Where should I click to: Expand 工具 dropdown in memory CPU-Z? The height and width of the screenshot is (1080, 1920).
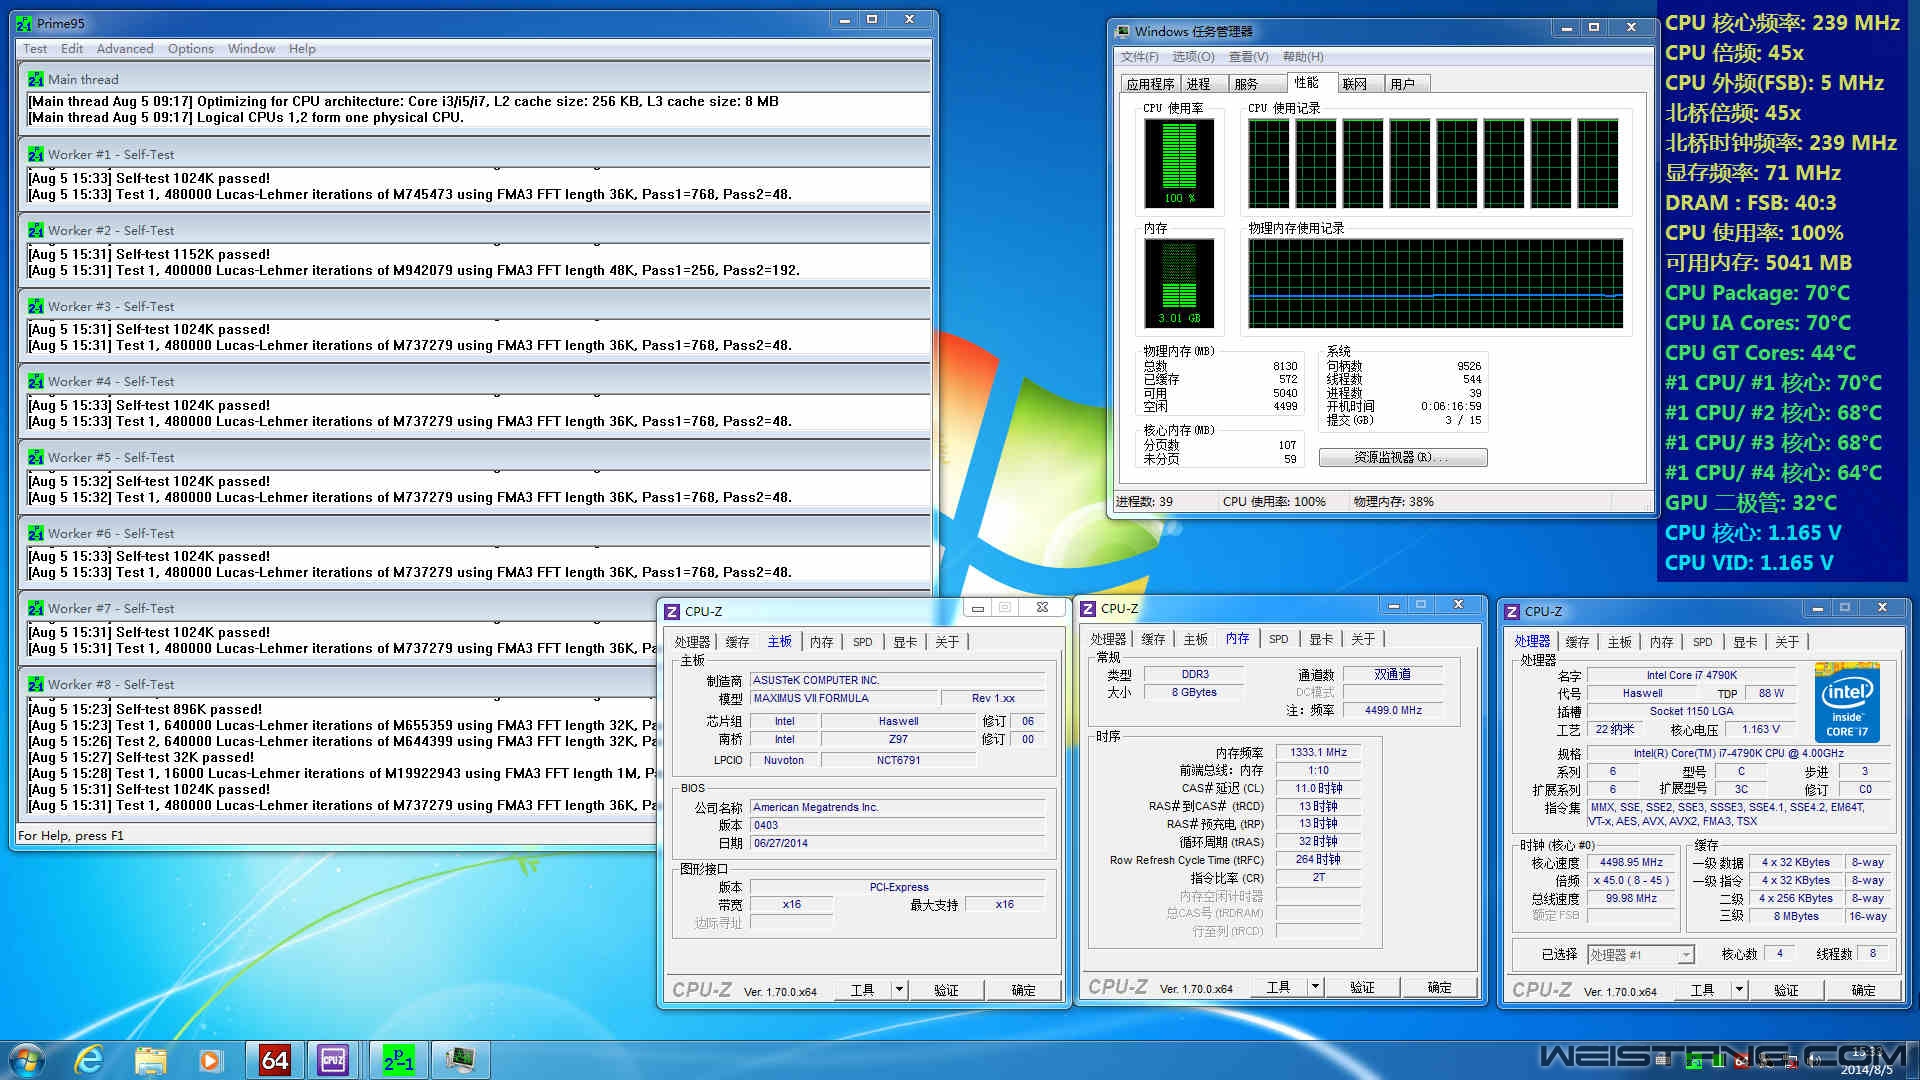tap(1315, 987)
